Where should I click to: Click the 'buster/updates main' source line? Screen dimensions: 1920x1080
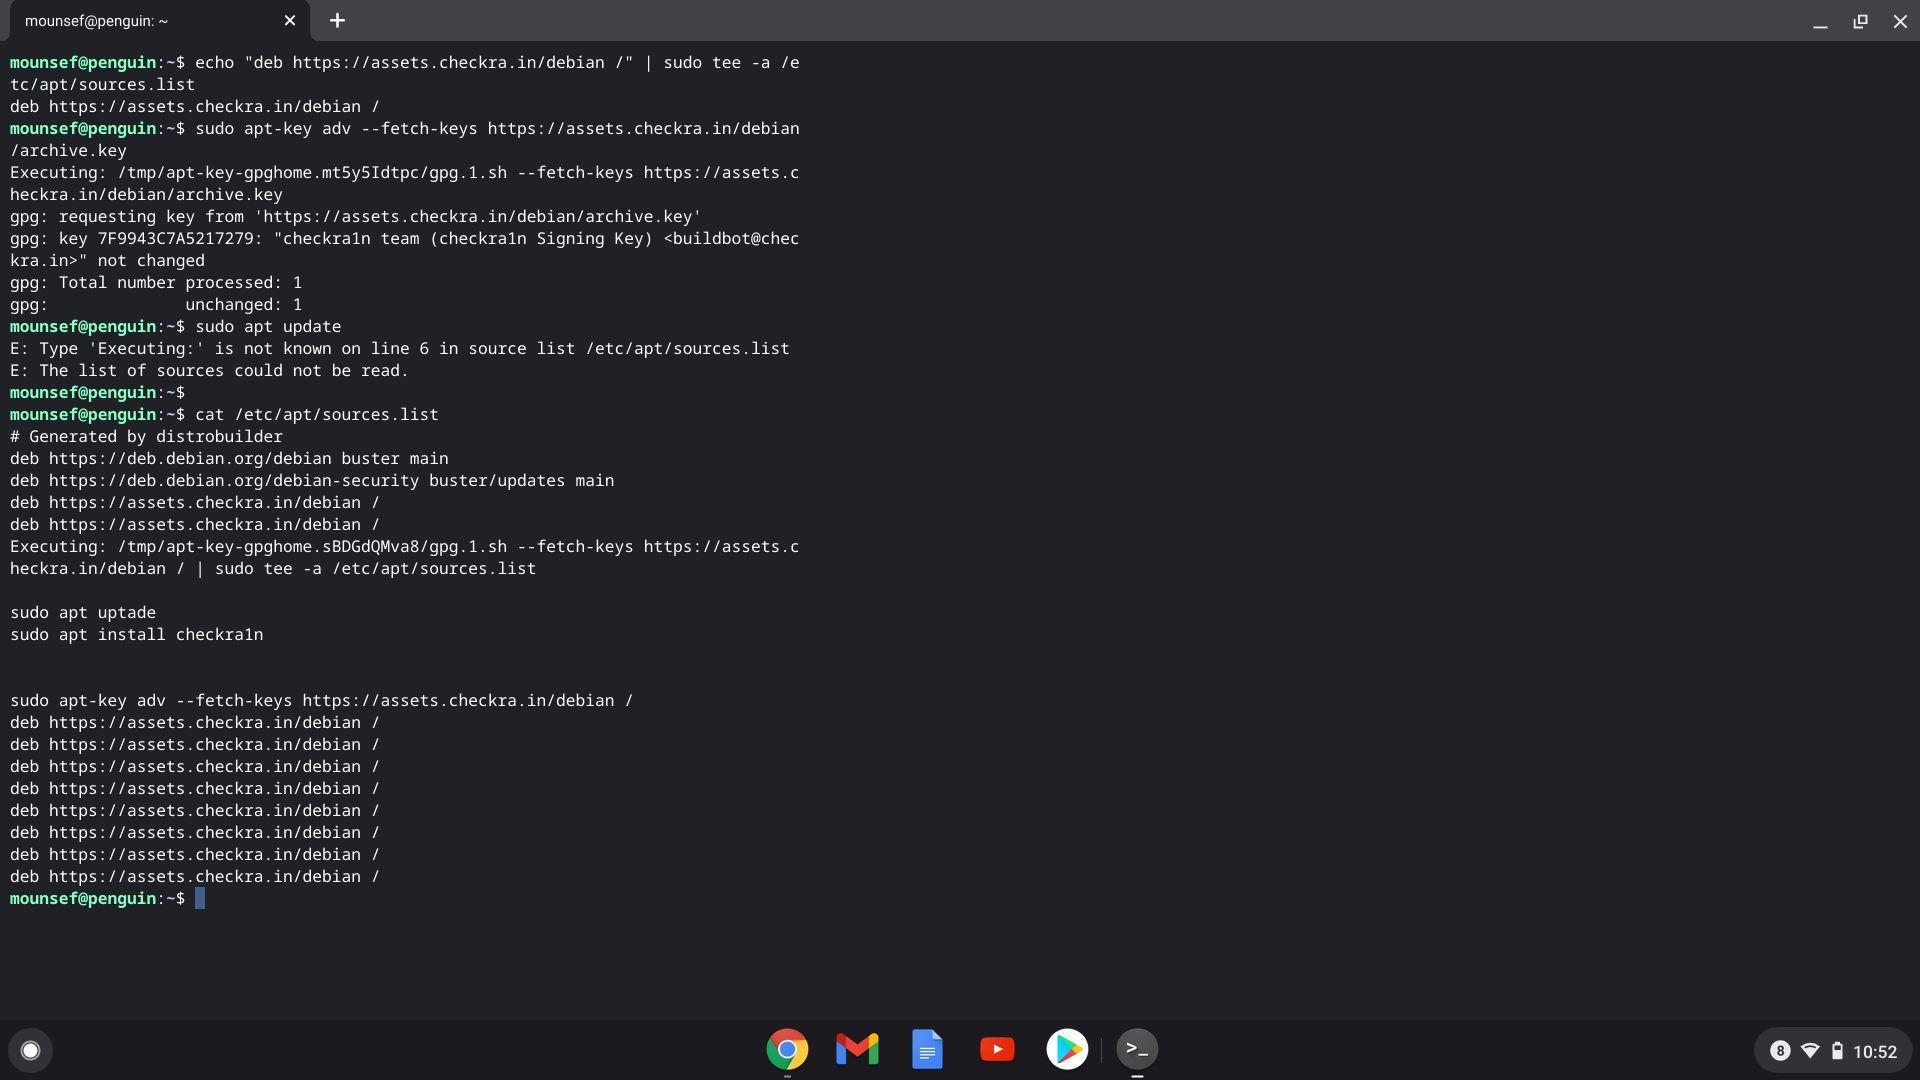tap(312, 481)
